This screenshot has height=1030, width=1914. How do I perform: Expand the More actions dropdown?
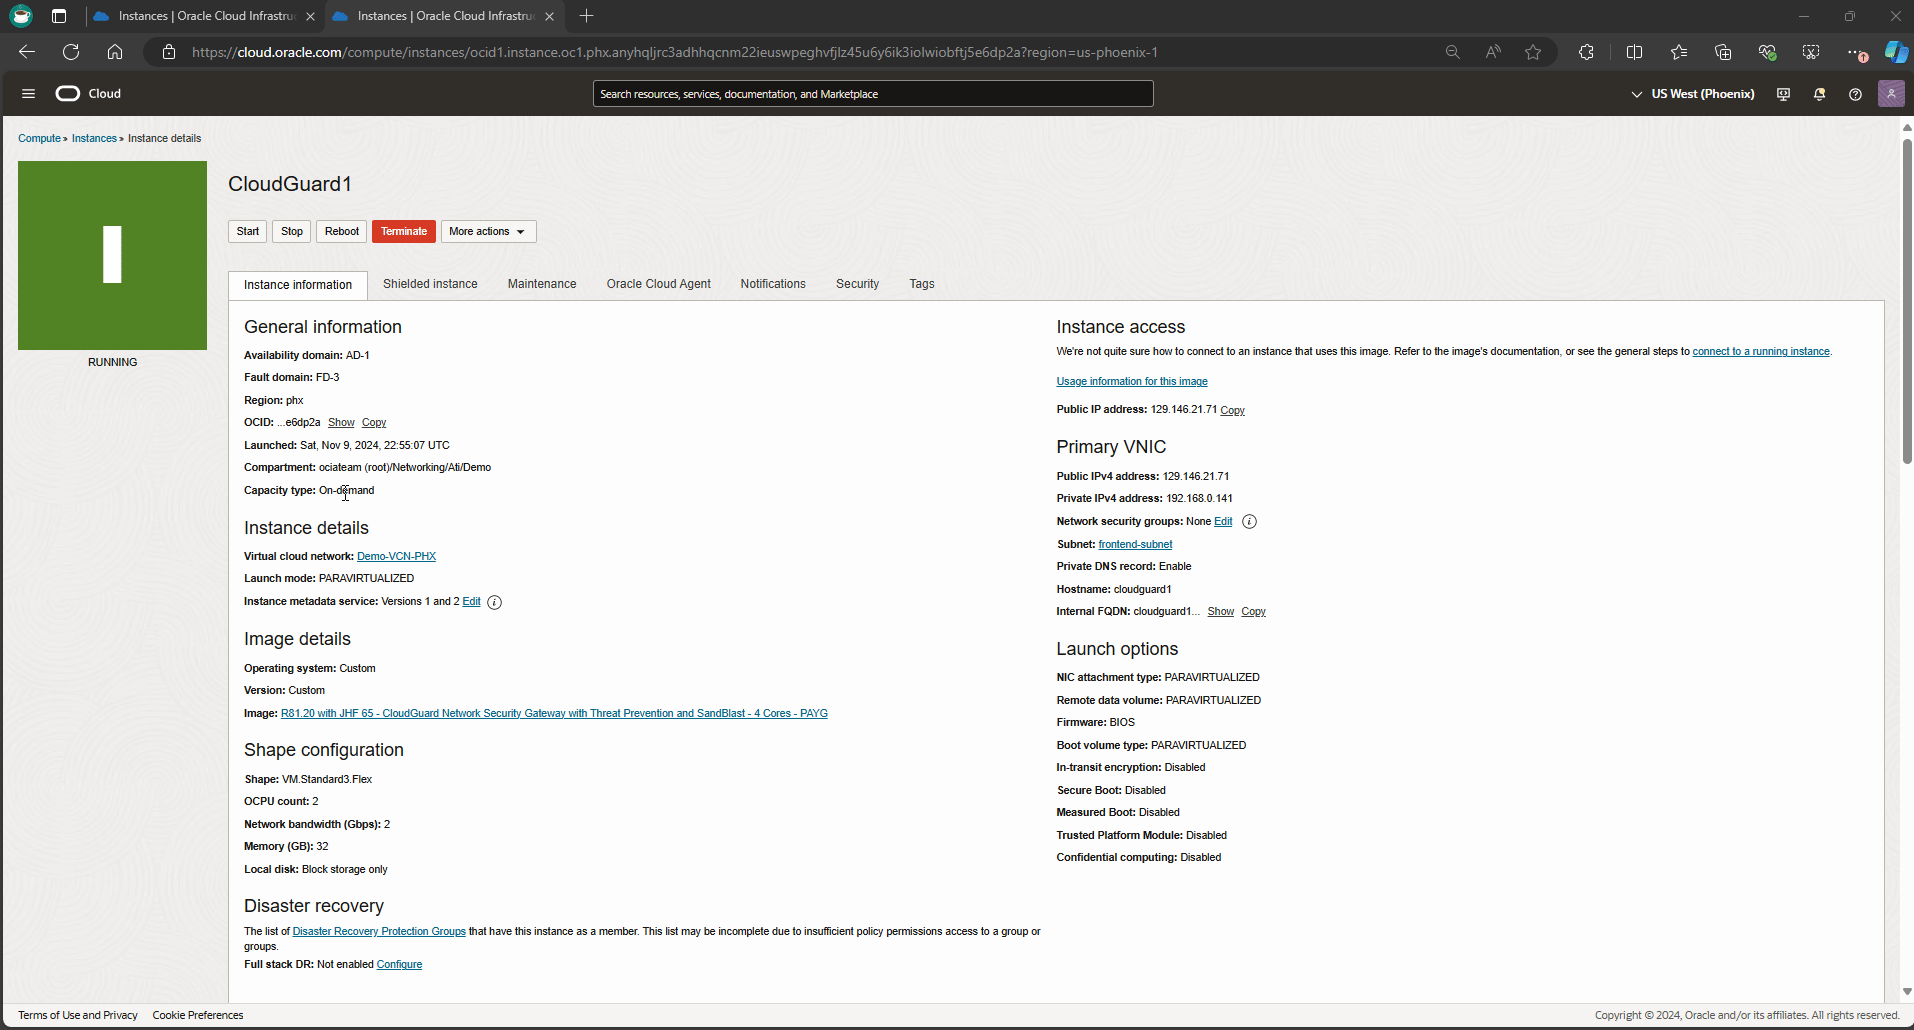[x=488, y=232]
